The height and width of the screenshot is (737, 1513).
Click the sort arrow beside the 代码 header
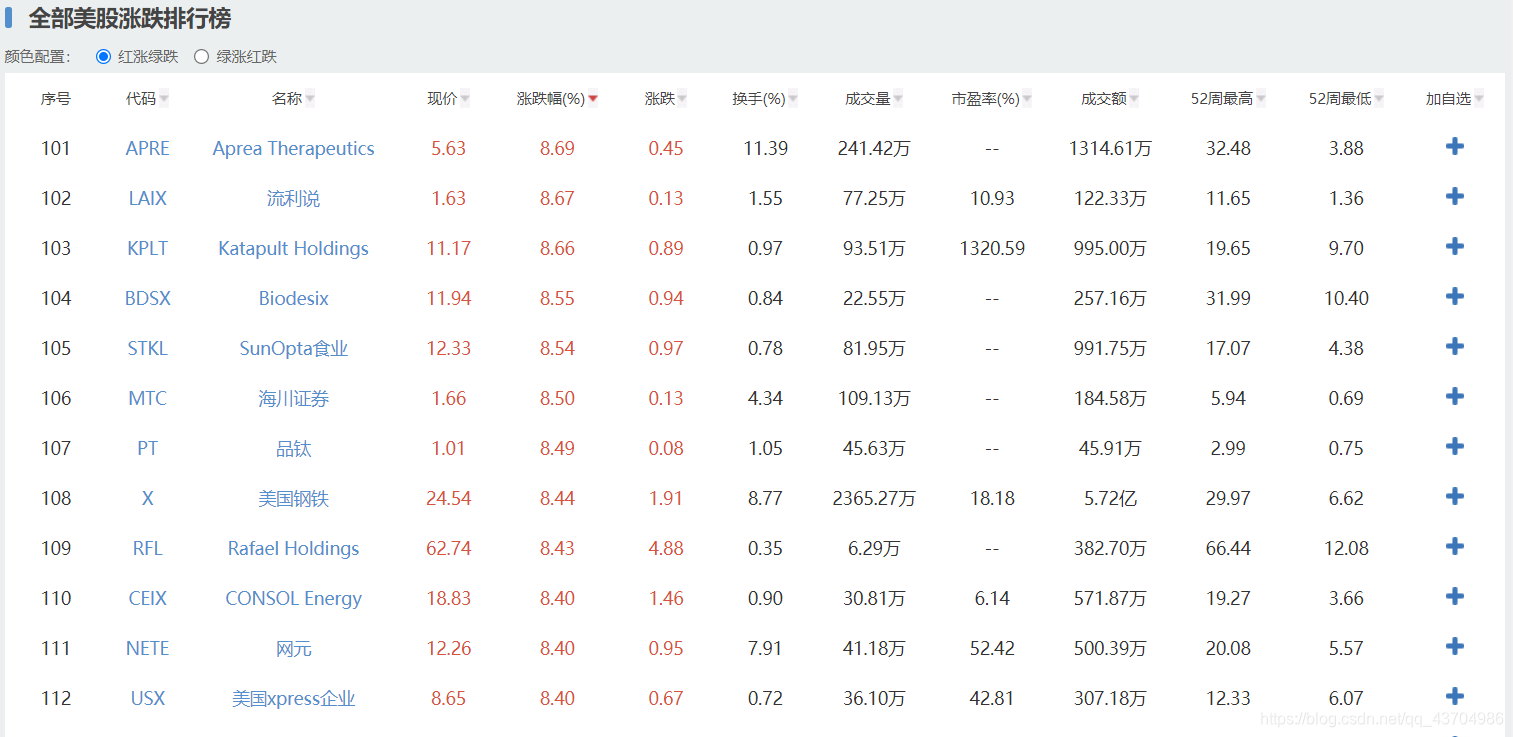[164, 99]
